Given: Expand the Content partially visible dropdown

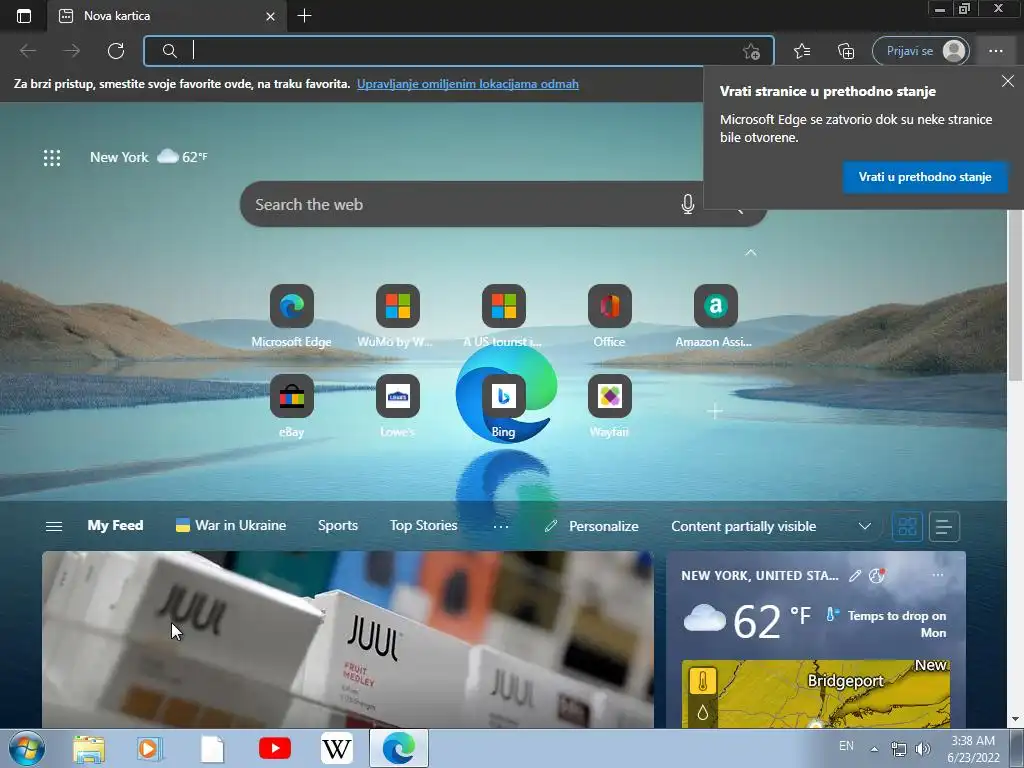Looking at the screenshot, I should (x=865, y=526).
